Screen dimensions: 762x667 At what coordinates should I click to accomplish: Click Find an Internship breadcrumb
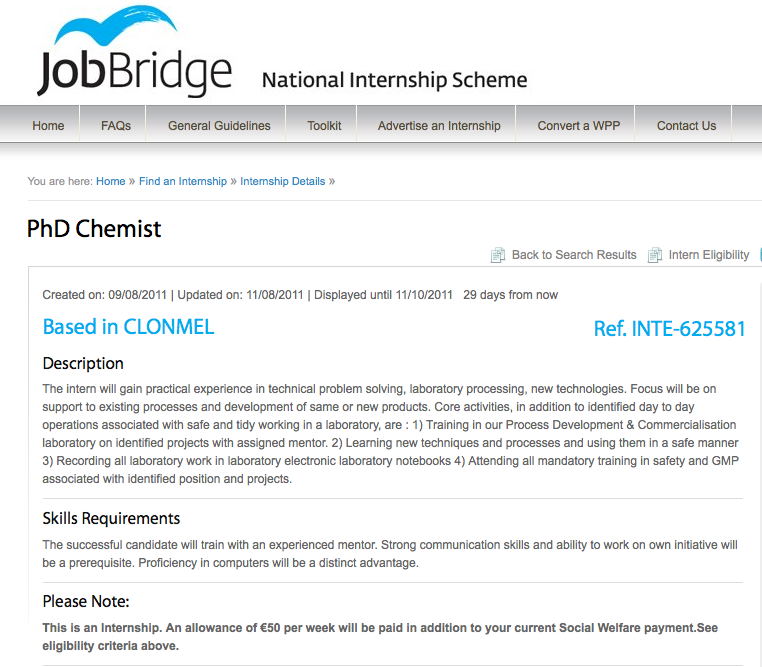[x=183, y=181]
